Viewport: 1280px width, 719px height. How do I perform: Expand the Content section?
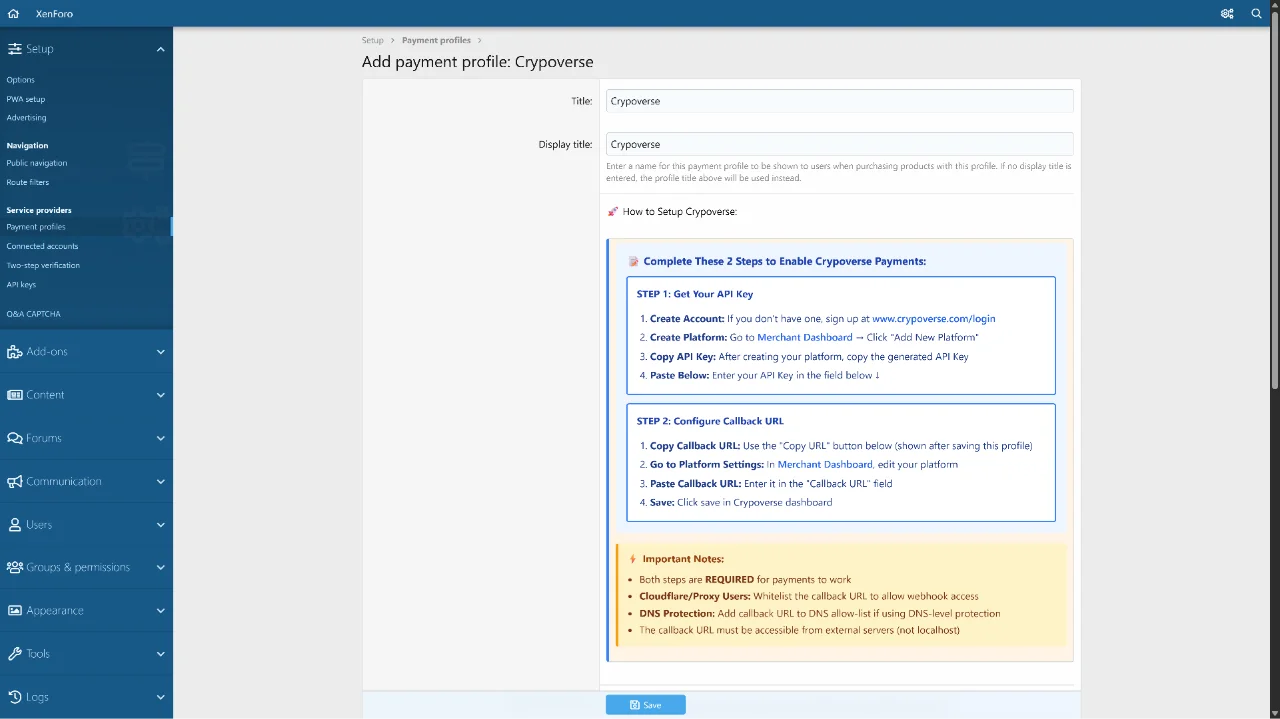coord(160,395)
